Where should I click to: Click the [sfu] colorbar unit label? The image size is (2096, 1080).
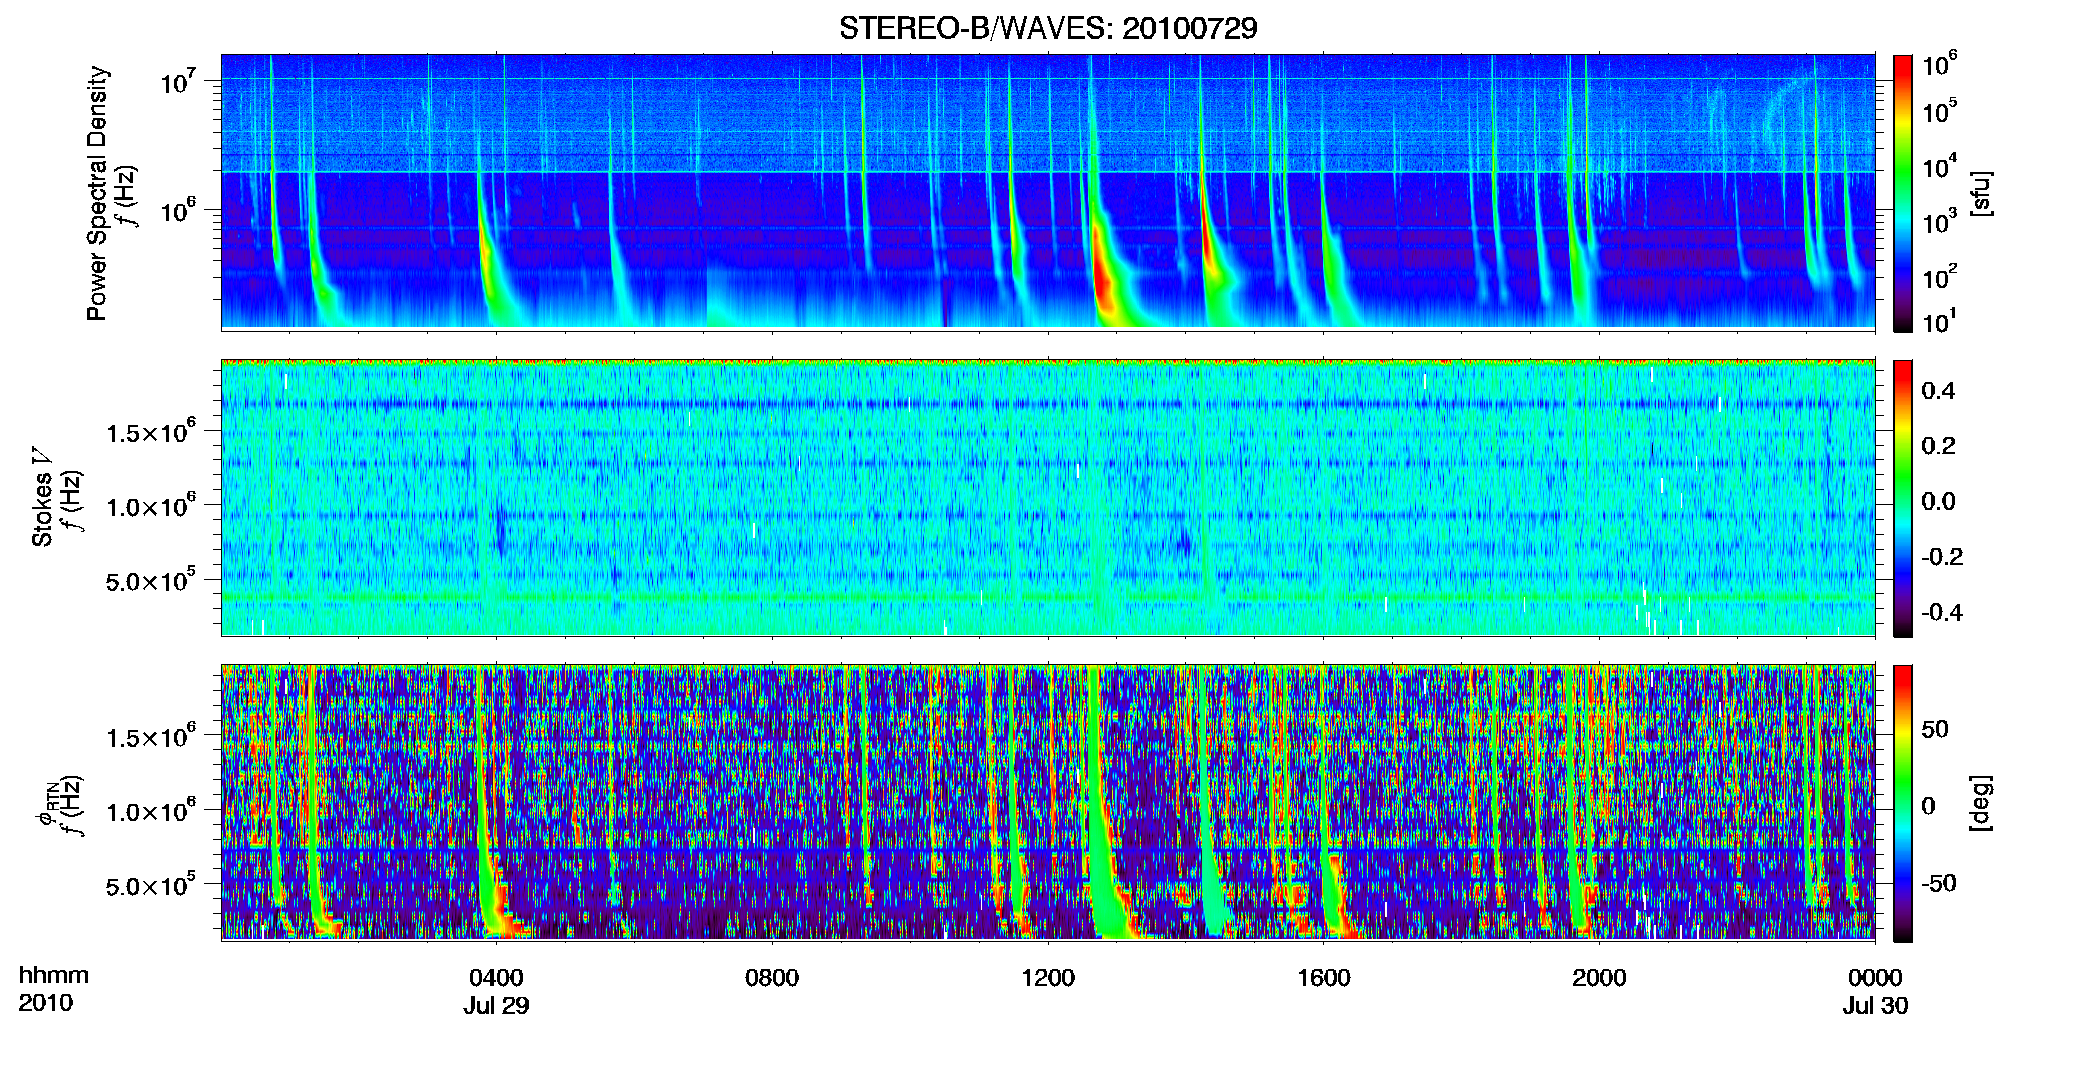click(1980, 193)
